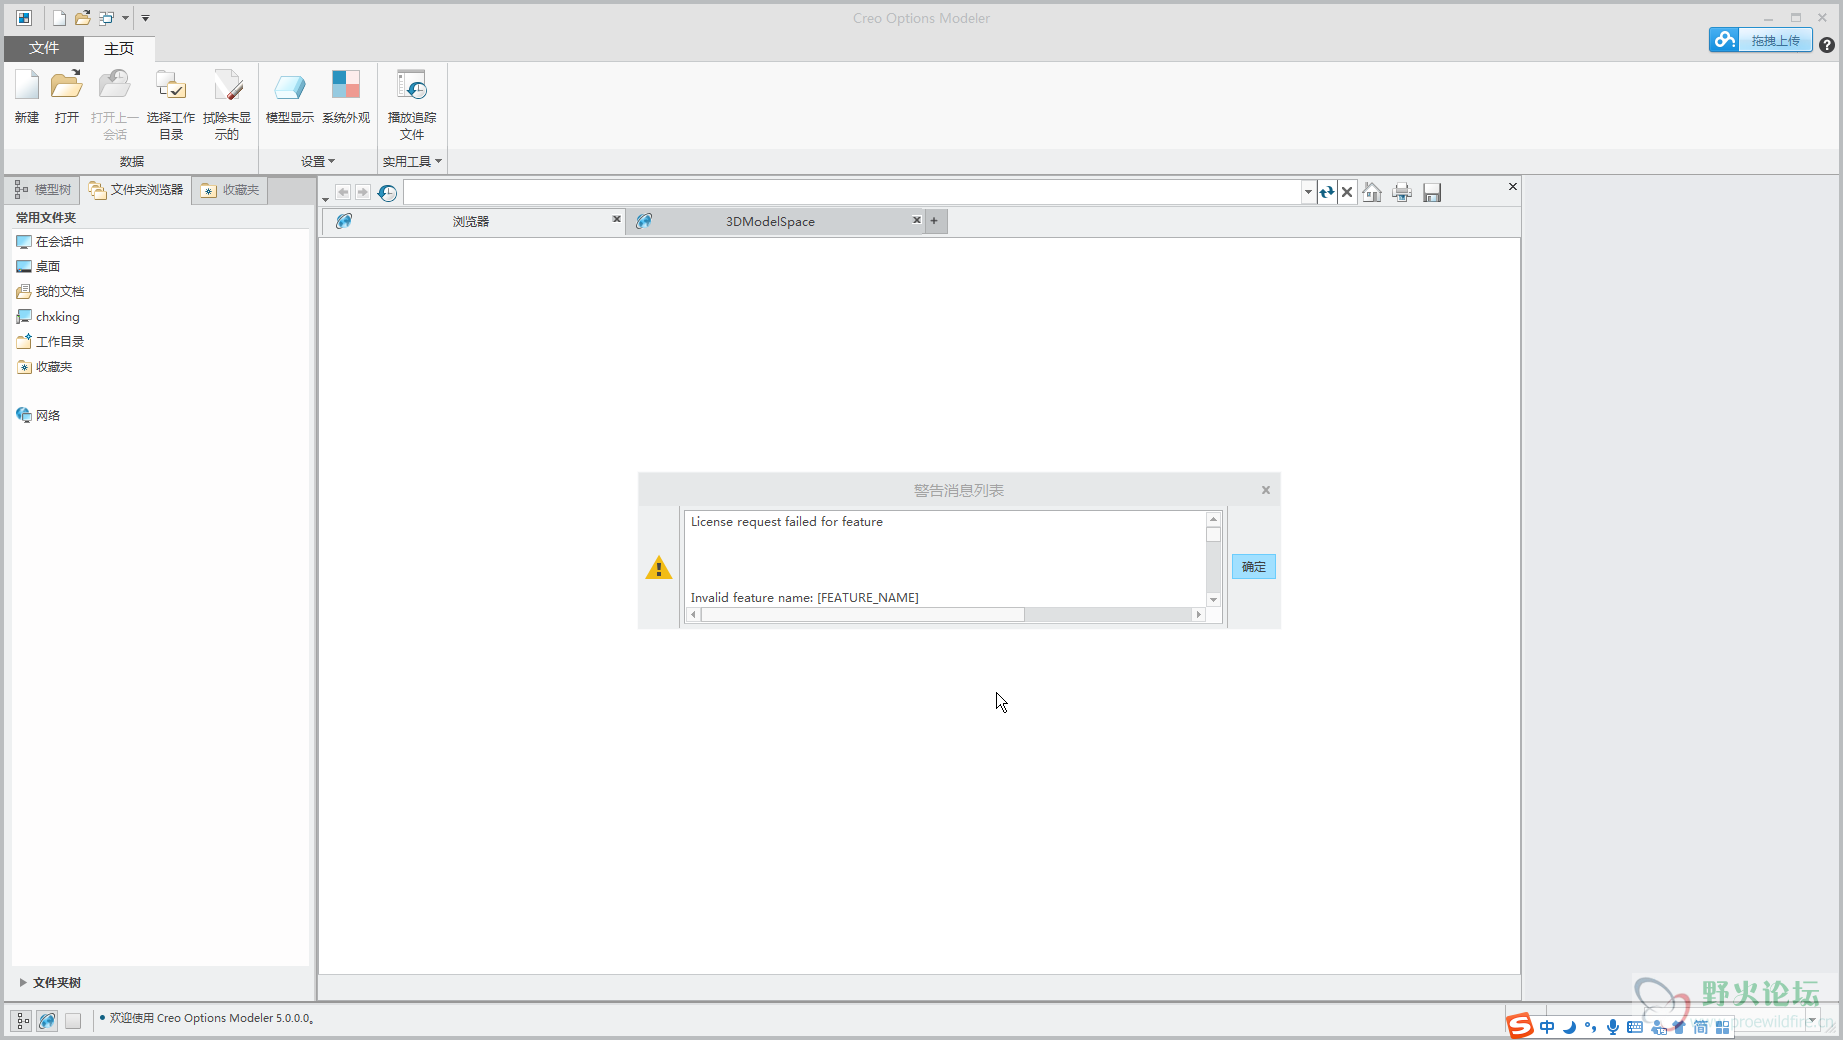Click the 拖拽上传 cloud upload button
Image resolution: width=1843 pixels, height=1040 pixels.
tap(1761, 40)
